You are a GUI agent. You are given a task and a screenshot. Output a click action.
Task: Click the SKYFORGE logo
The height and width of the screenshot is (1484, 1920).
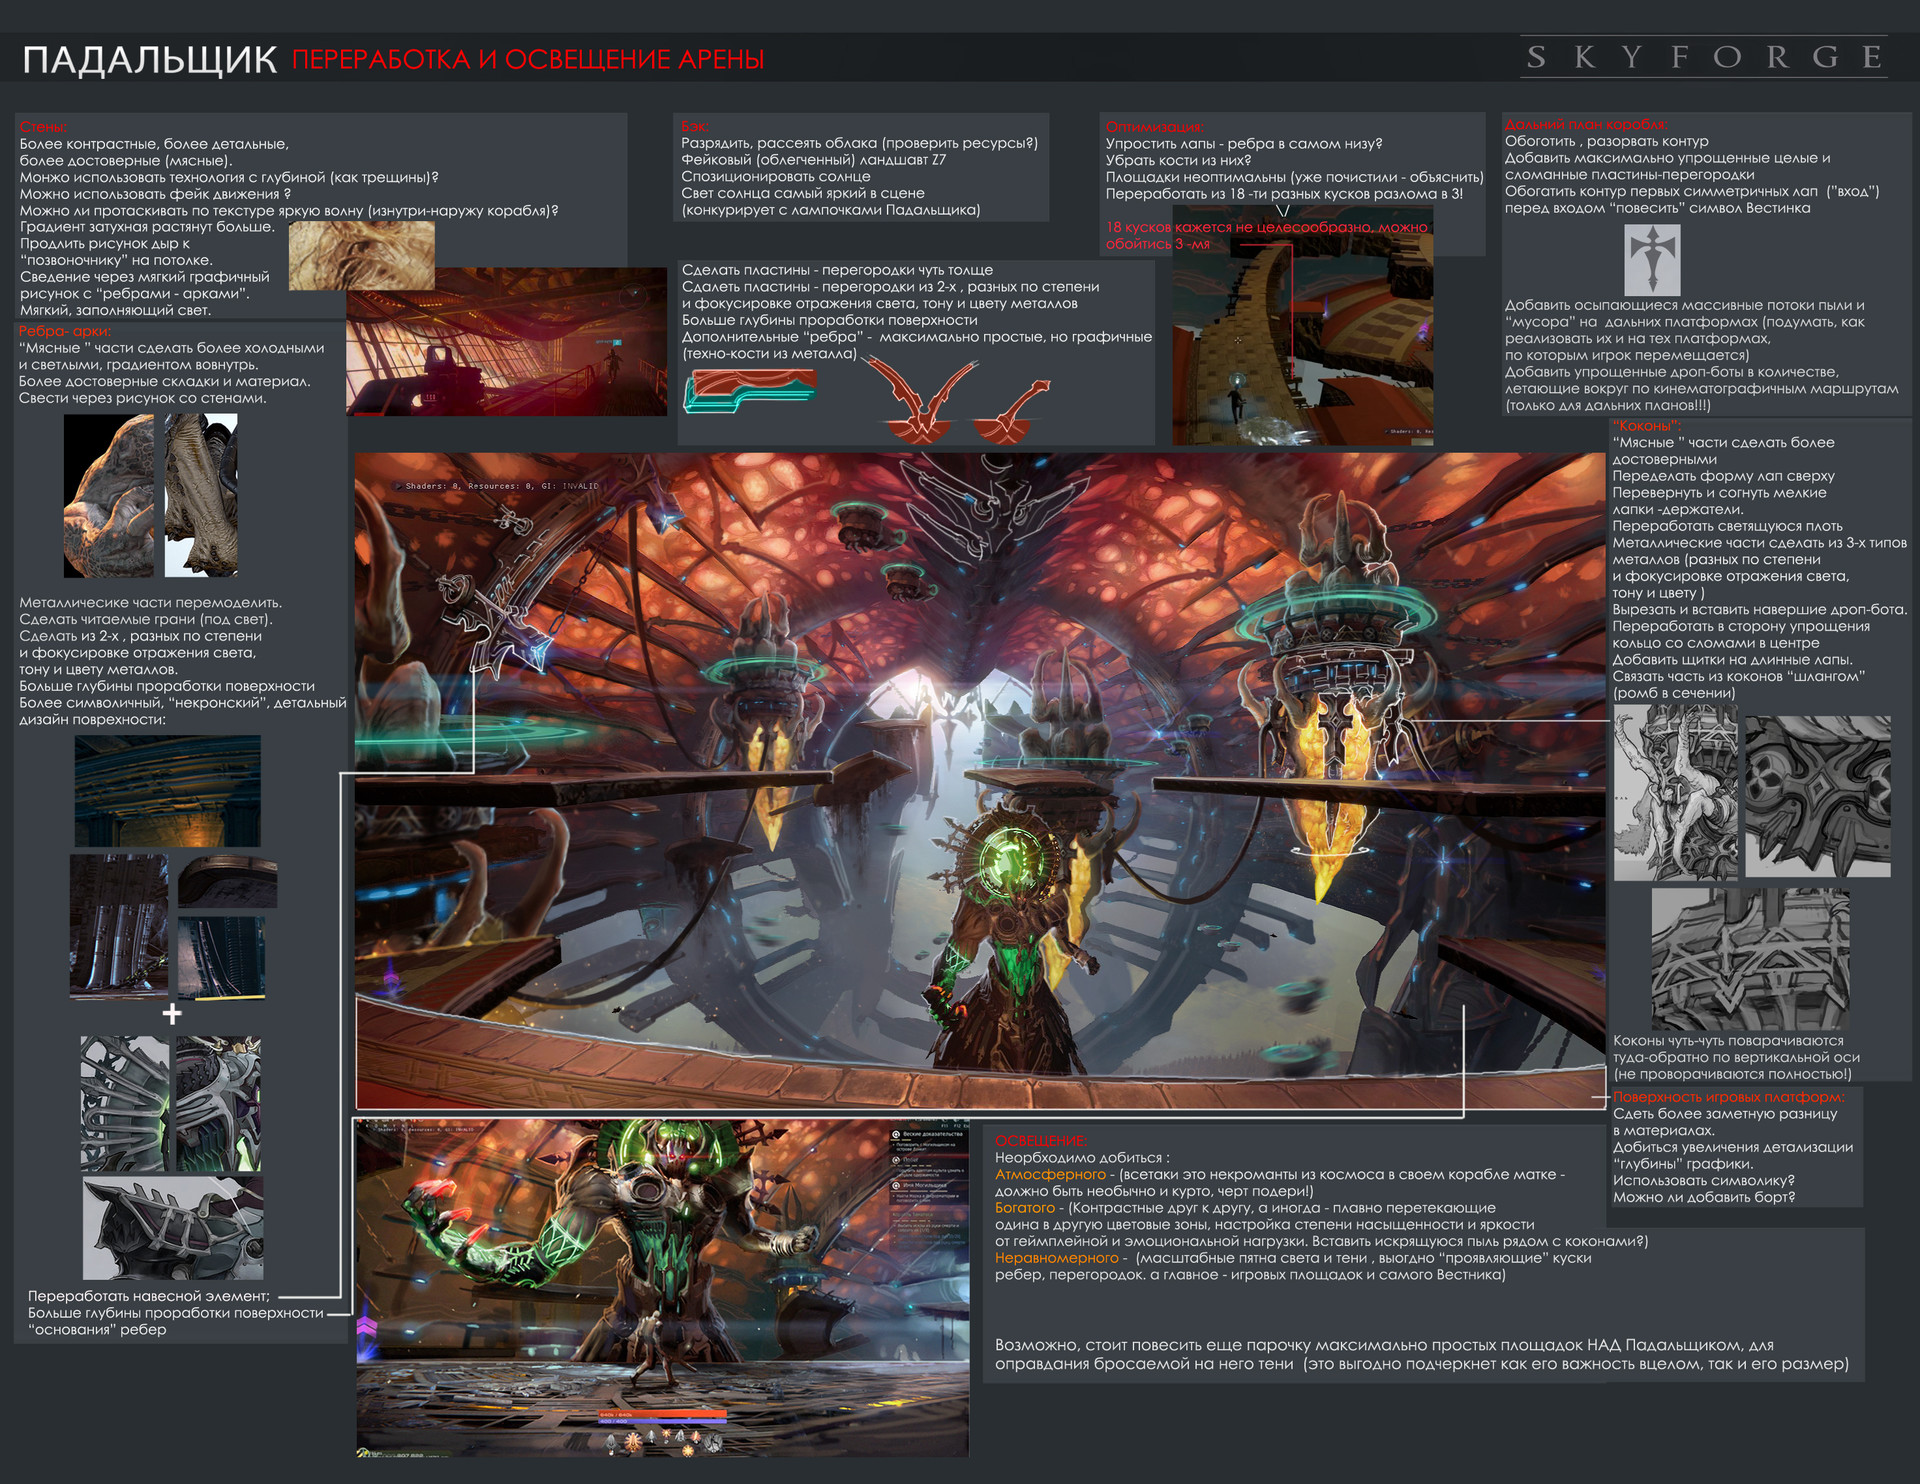(x=1705, y=58)
